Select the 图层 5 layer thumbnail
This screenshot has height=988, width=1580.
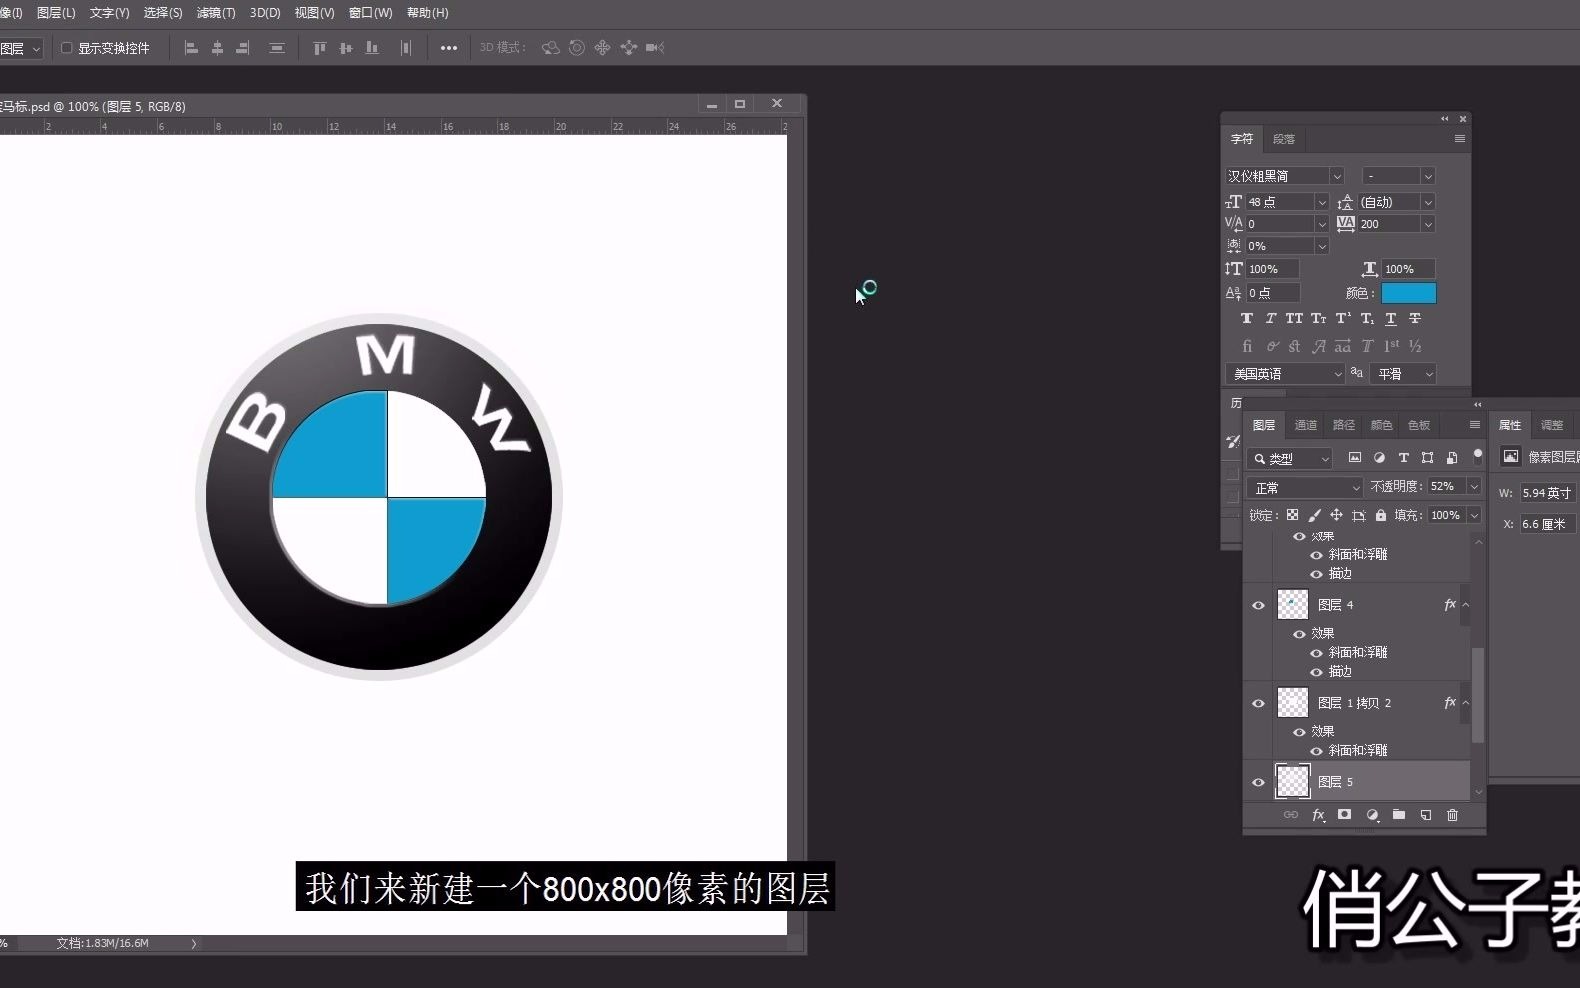click(1293, 782)
